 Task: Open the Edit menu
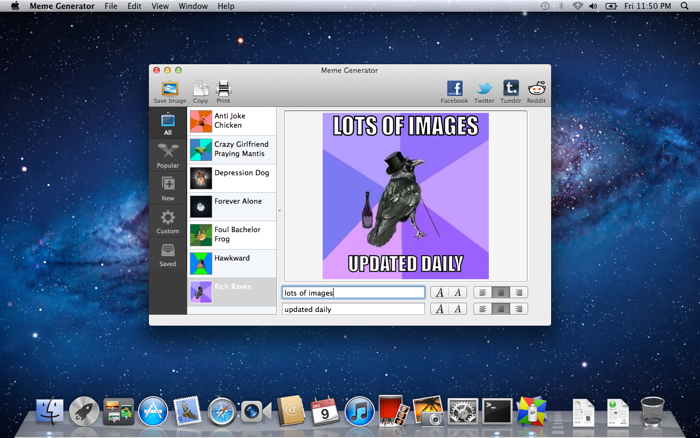[x=134, y=6]
